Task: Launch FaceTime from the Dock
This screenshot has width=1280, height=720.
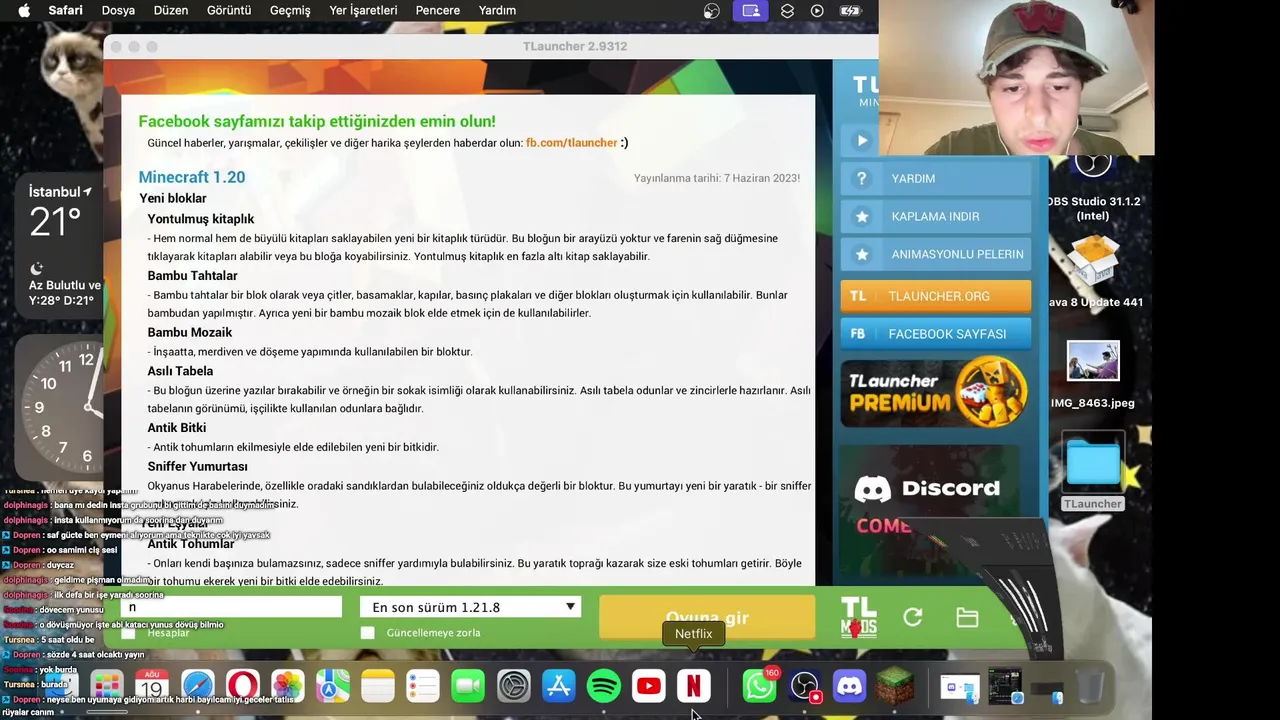Action: coord(468,686)
